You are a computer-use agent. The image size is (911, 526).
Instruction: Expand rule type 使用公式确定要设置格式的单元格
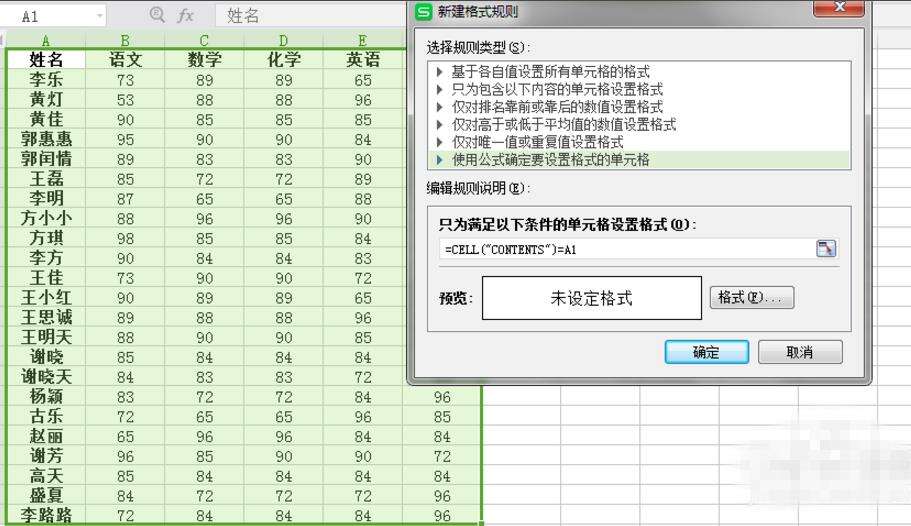point(440,160)
